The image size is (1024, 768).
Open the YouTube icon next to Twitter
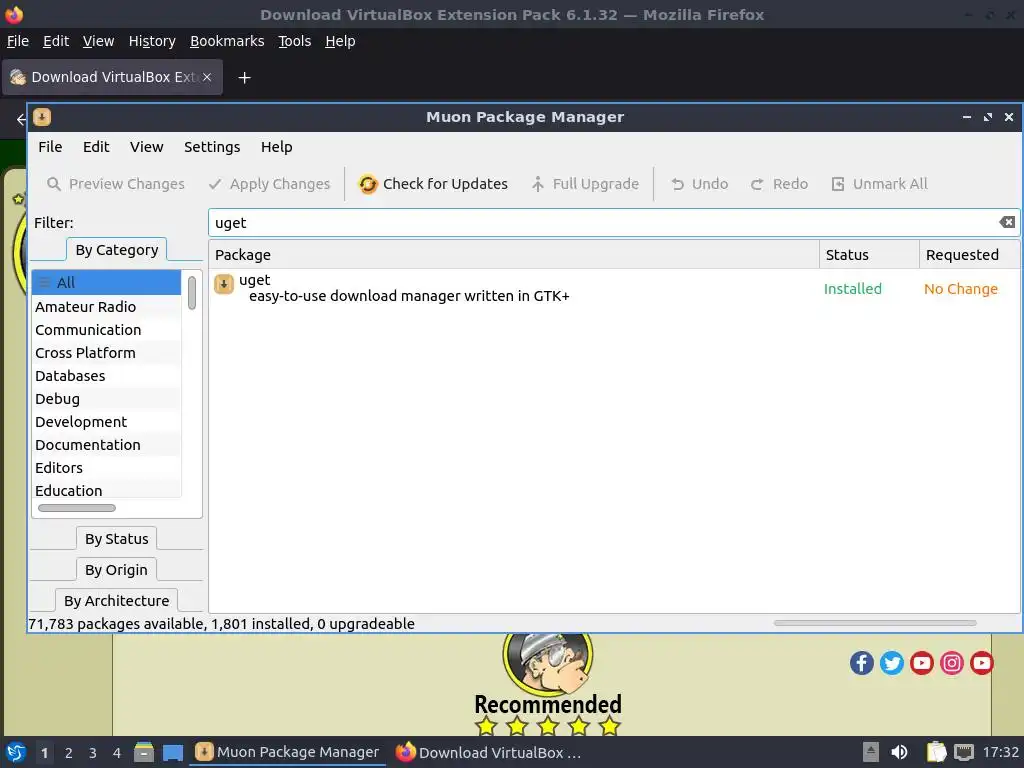pyautogui.click(x=921, y=663)
